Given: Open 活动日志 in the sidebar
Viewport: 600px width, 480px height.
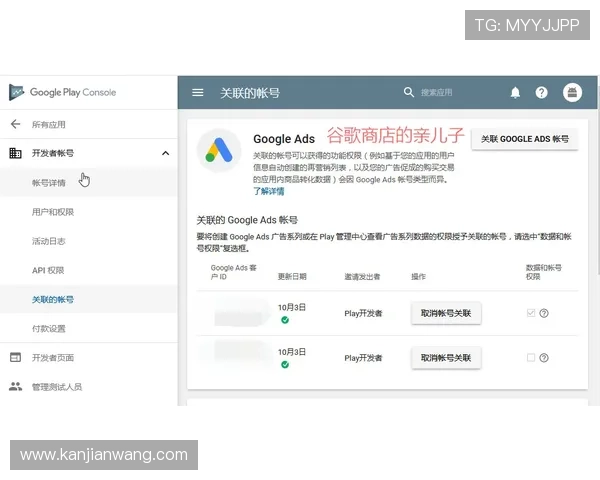Looking at the screenshot, I should point(49,241).
